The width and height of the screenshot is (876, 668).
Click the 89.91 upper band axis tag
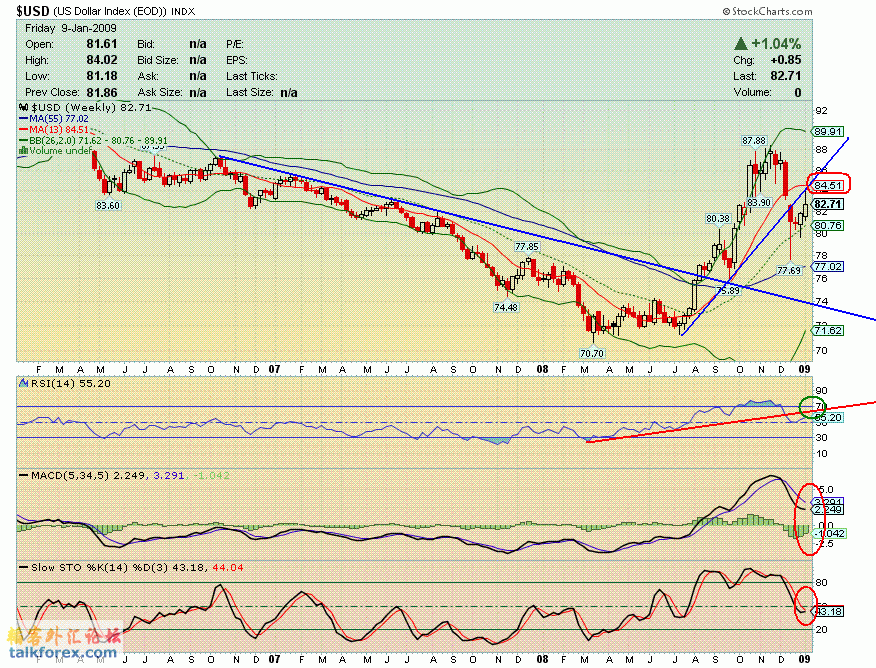827,132
